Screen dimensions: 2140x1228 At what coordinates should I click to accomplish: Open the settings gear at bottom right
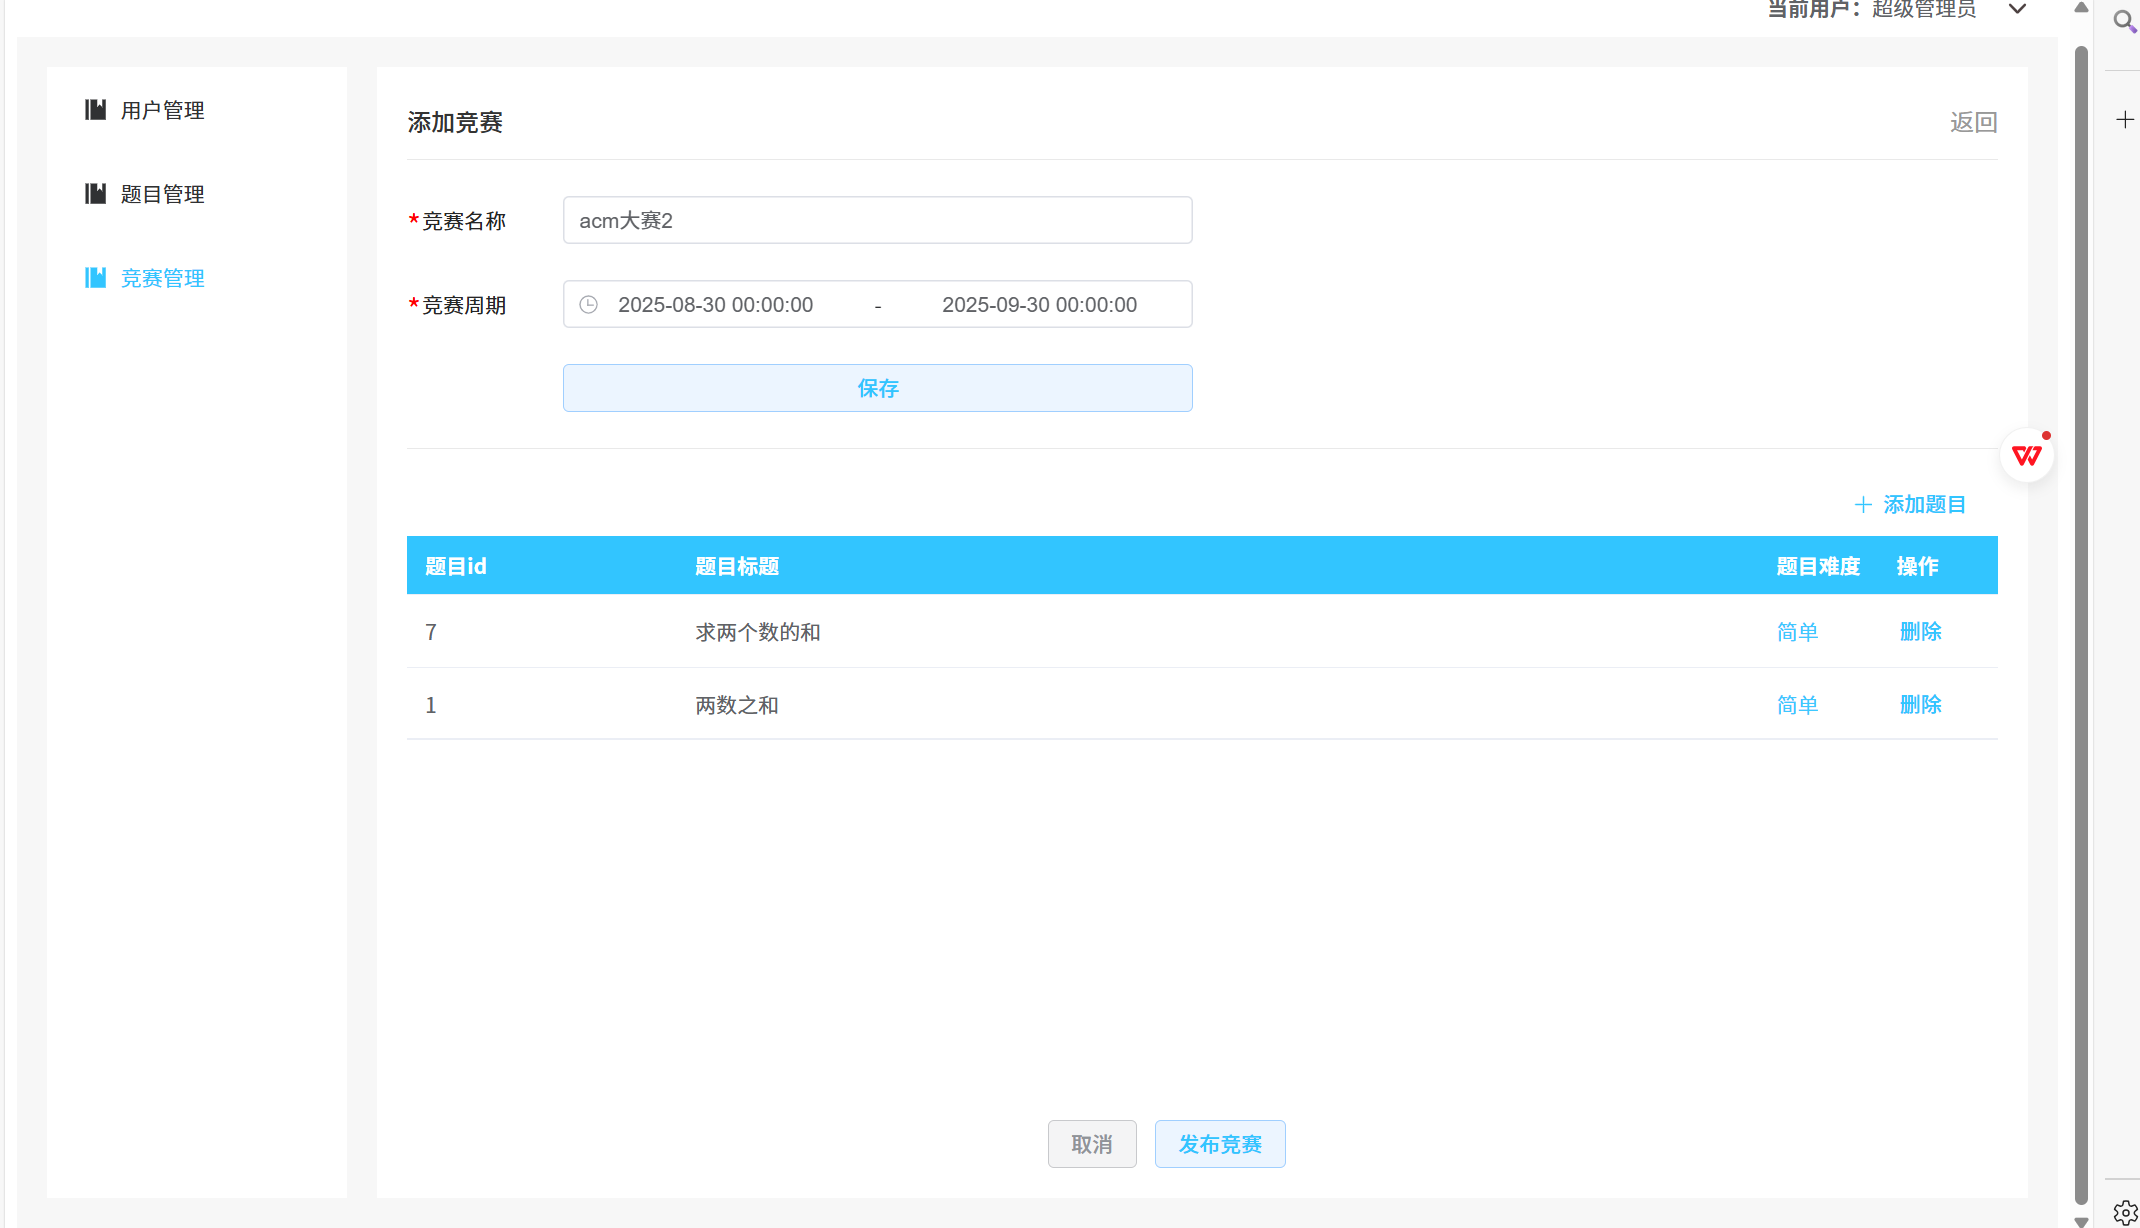click(x=2125, y=1213)
